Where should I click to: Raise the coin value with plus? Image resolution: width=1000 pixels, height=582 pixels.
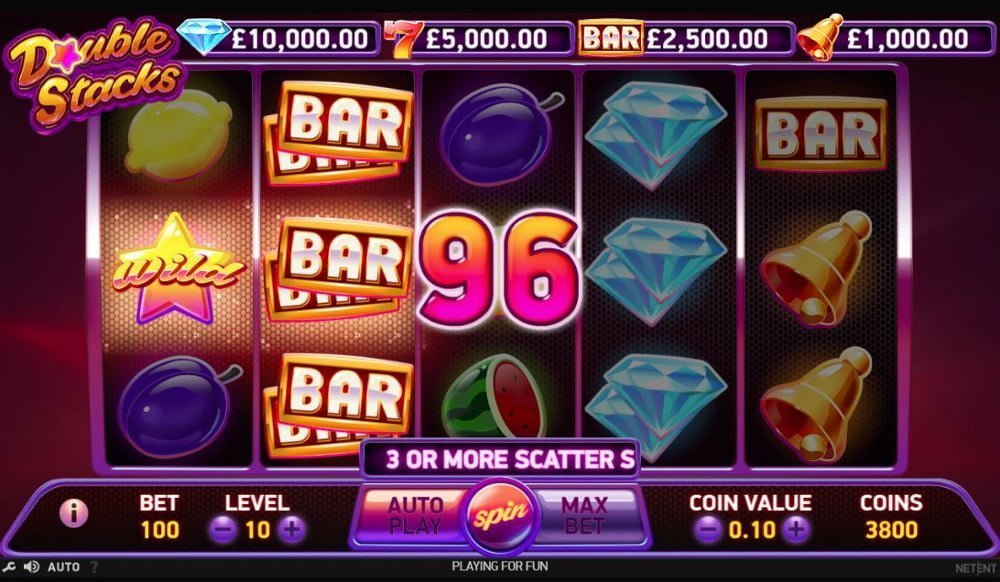(x=796, y=530)
